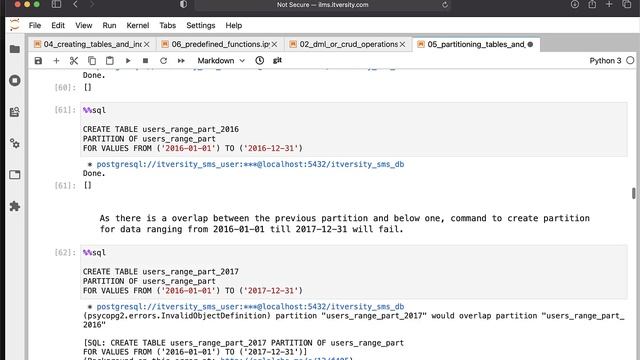Open running terminals and kernels panel
Viewport: 640px width, 360px height.
[15, 80]
